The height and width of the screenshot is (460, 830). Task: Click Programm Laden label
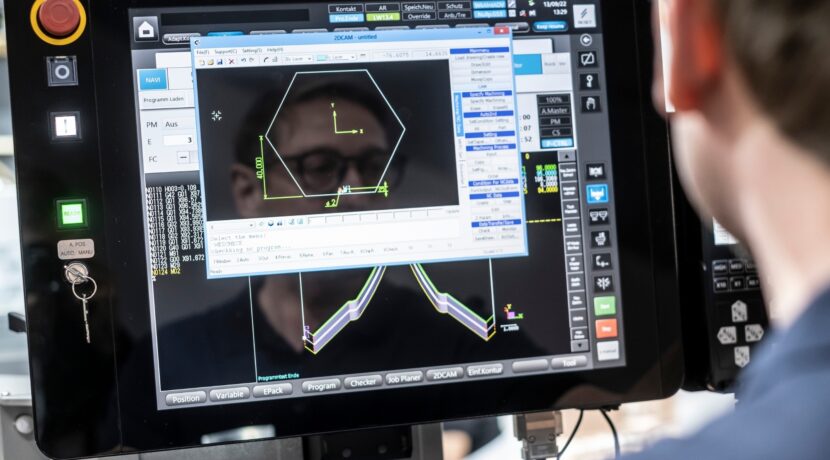click(x=164, y=99)
